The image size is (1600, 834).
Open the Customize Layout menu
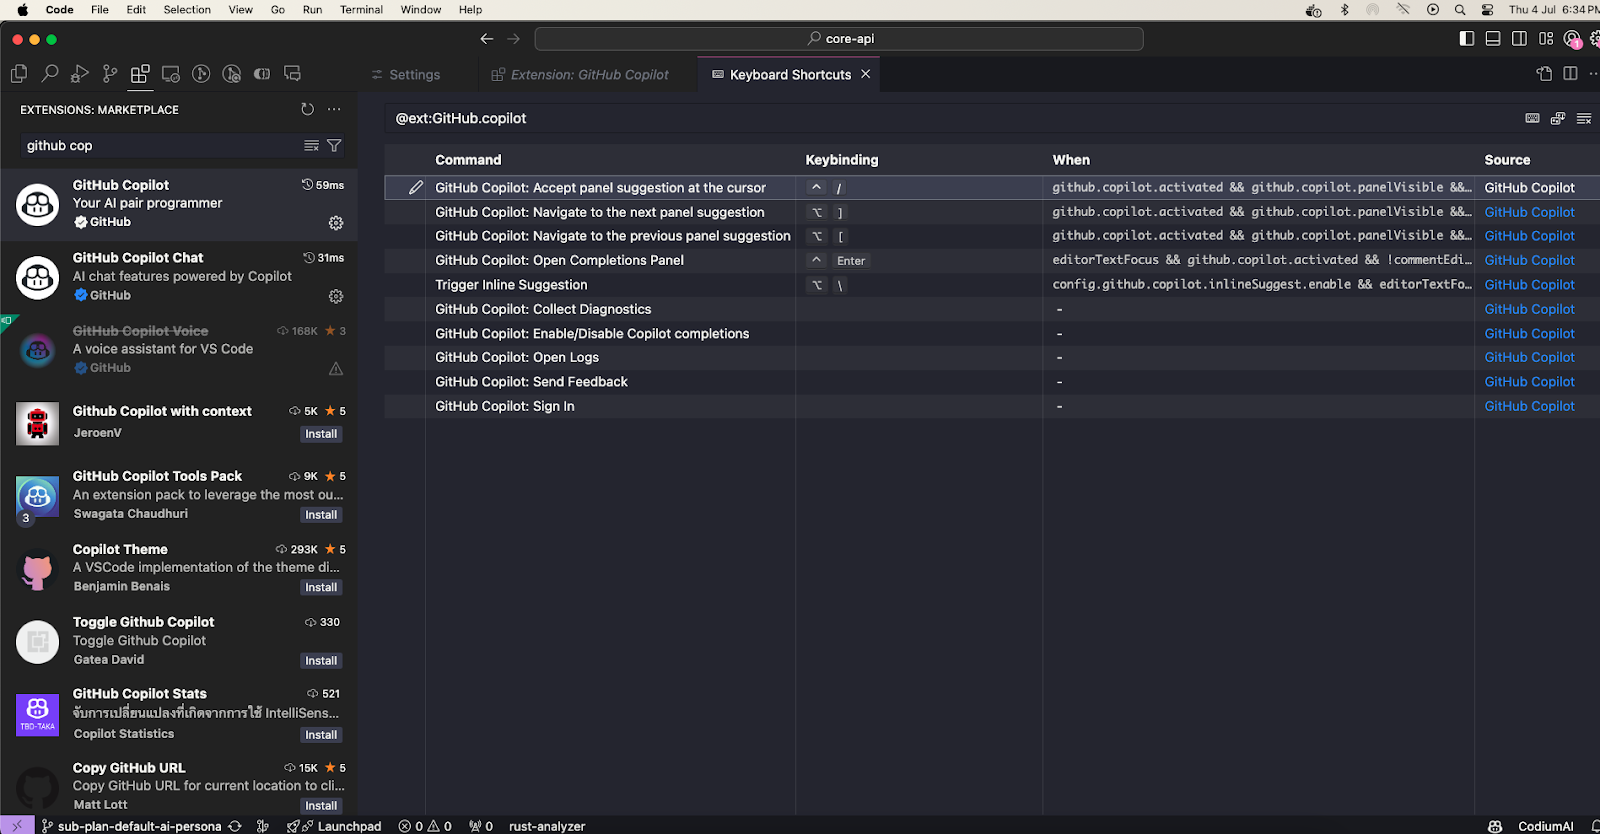tap(1546, 39)
